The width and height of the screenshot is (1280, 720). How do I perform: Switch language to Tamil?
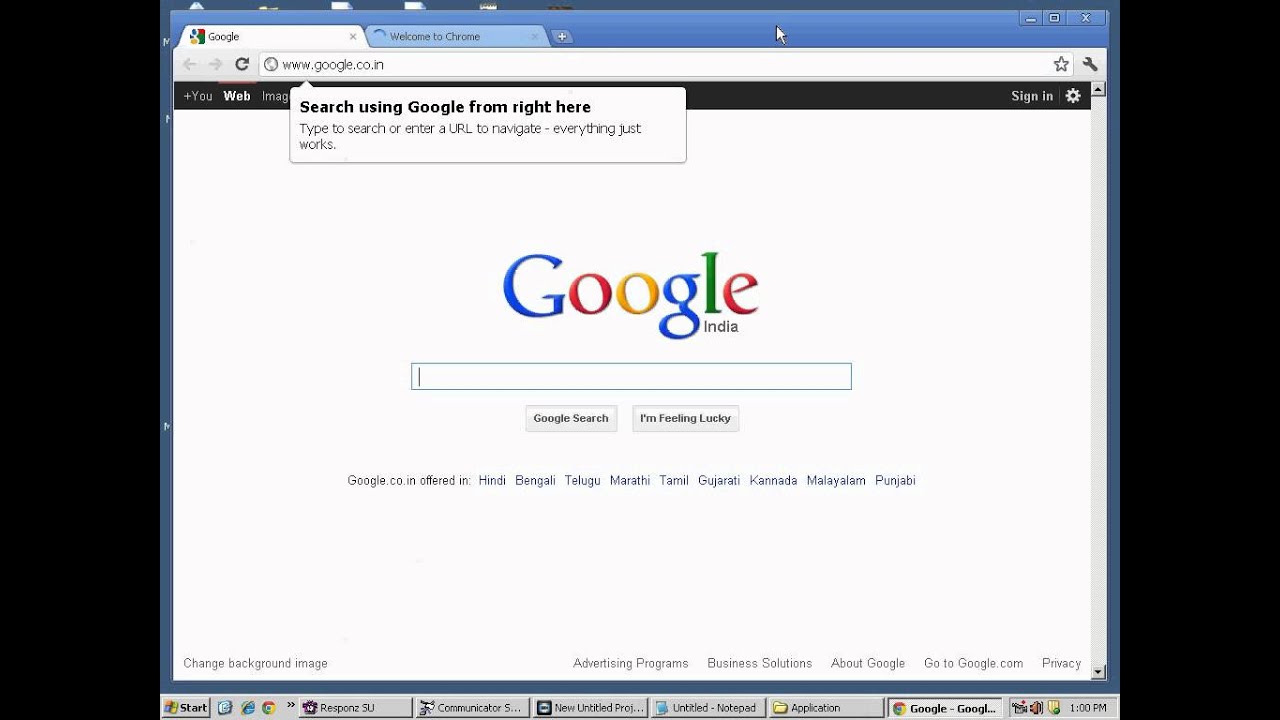pyautogui.click(x=674, y=481)
